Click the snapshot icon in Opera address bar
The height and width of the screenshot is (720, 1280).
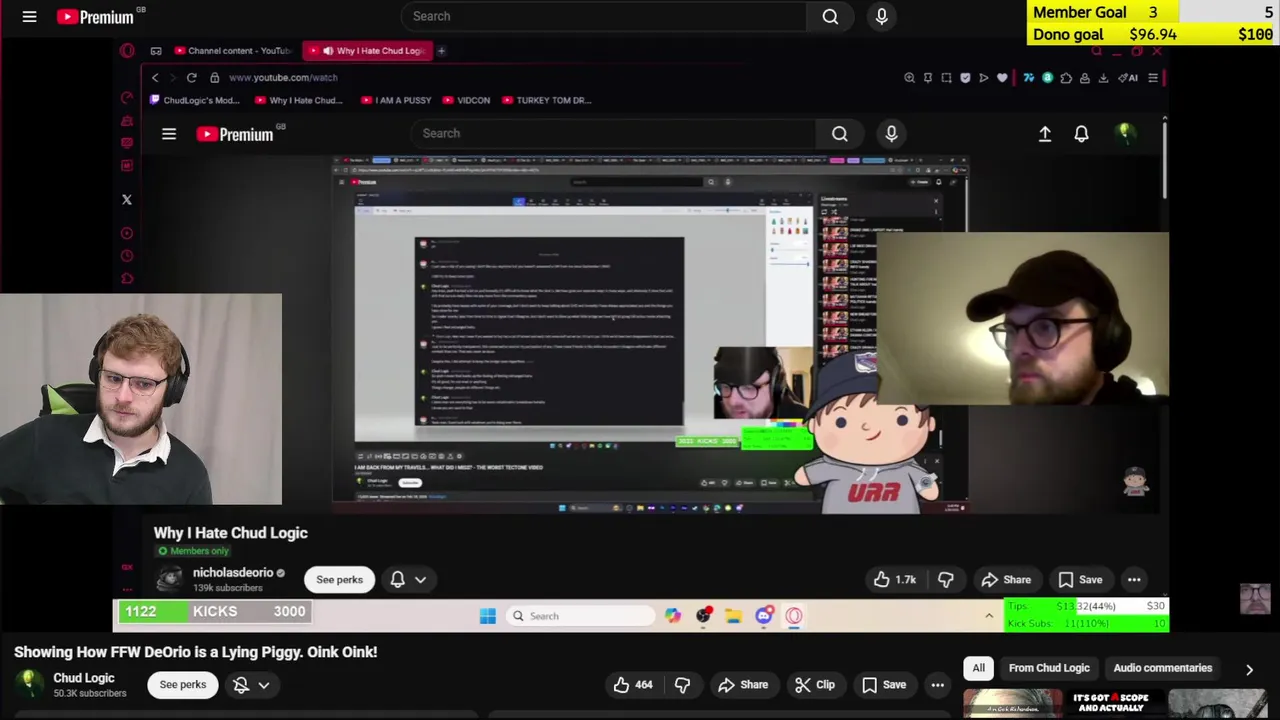point(946,77)
